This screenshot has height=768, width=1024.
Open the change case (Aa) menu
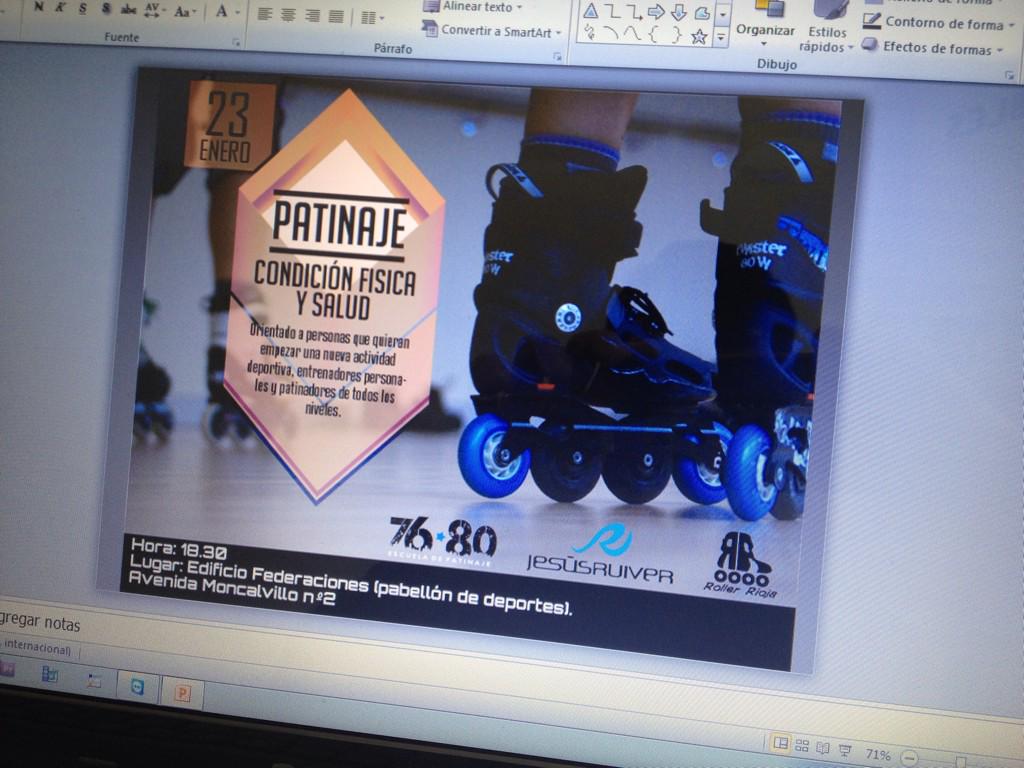(x=185, y=12)
